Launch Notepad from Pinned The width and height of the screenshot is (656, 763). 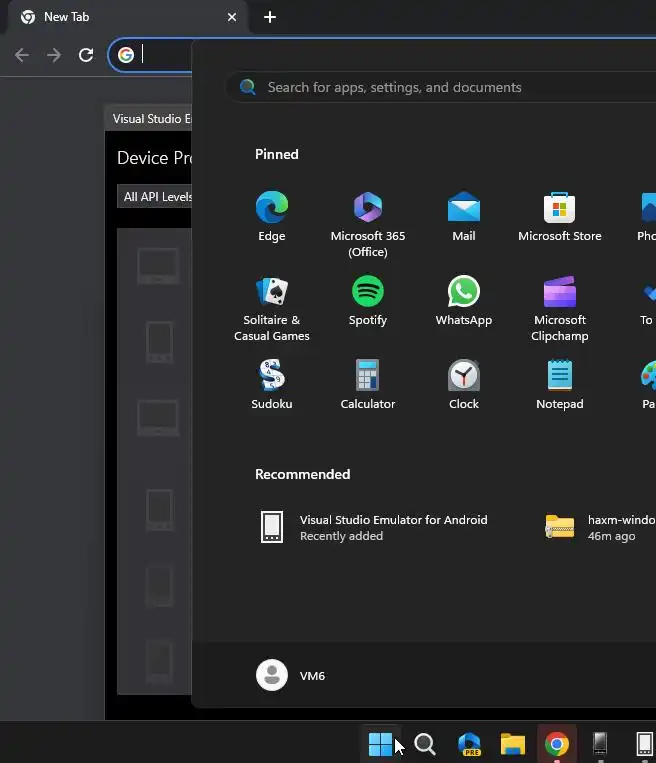(x=560, y=384)
